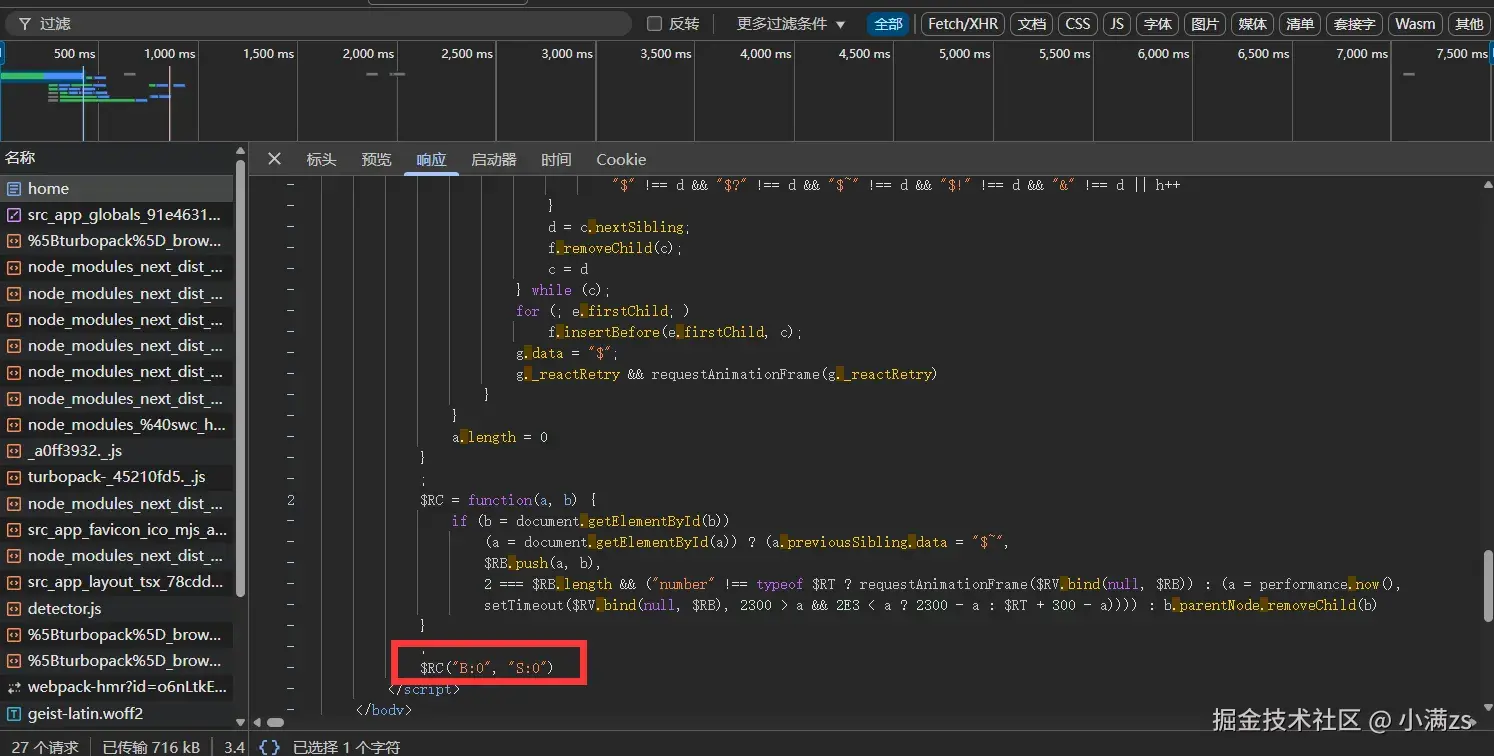
Task: Click the list scrollbar down arrow
Action: (240, 721)
